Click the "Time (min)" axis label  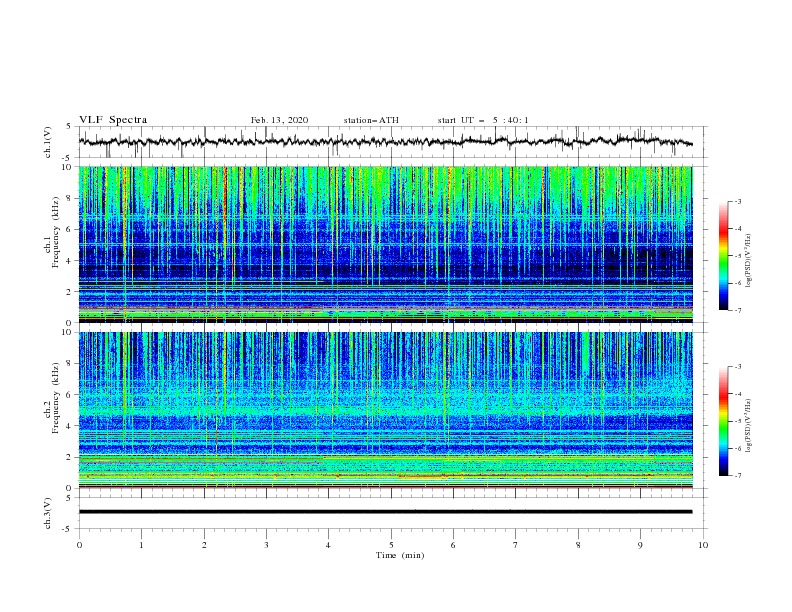400,555
